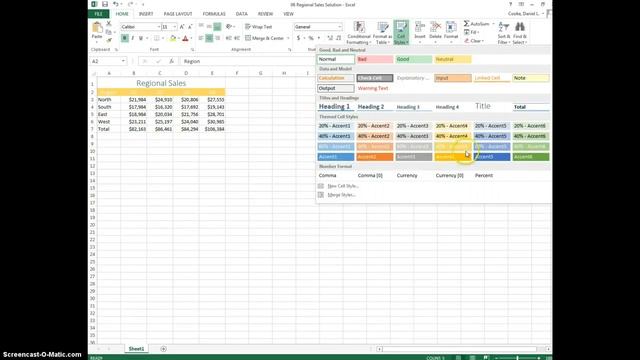Viewport: 640px width, 360px height.
Task: Apply the green Good cell style swatch
Action: [x=413, y=59]
